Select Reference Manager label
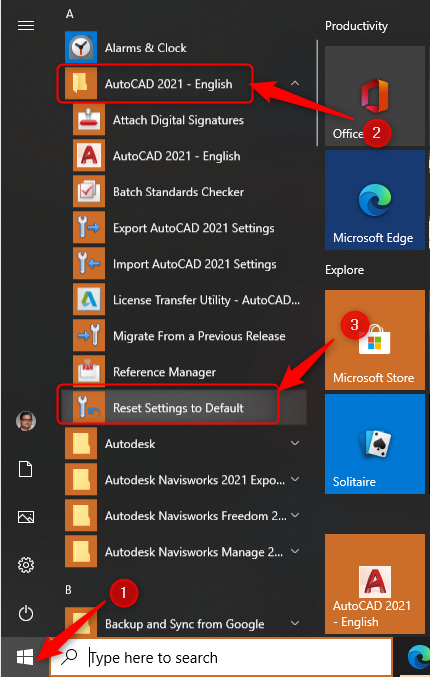Viewport: 430px width, 677px height. coord(164,372)
